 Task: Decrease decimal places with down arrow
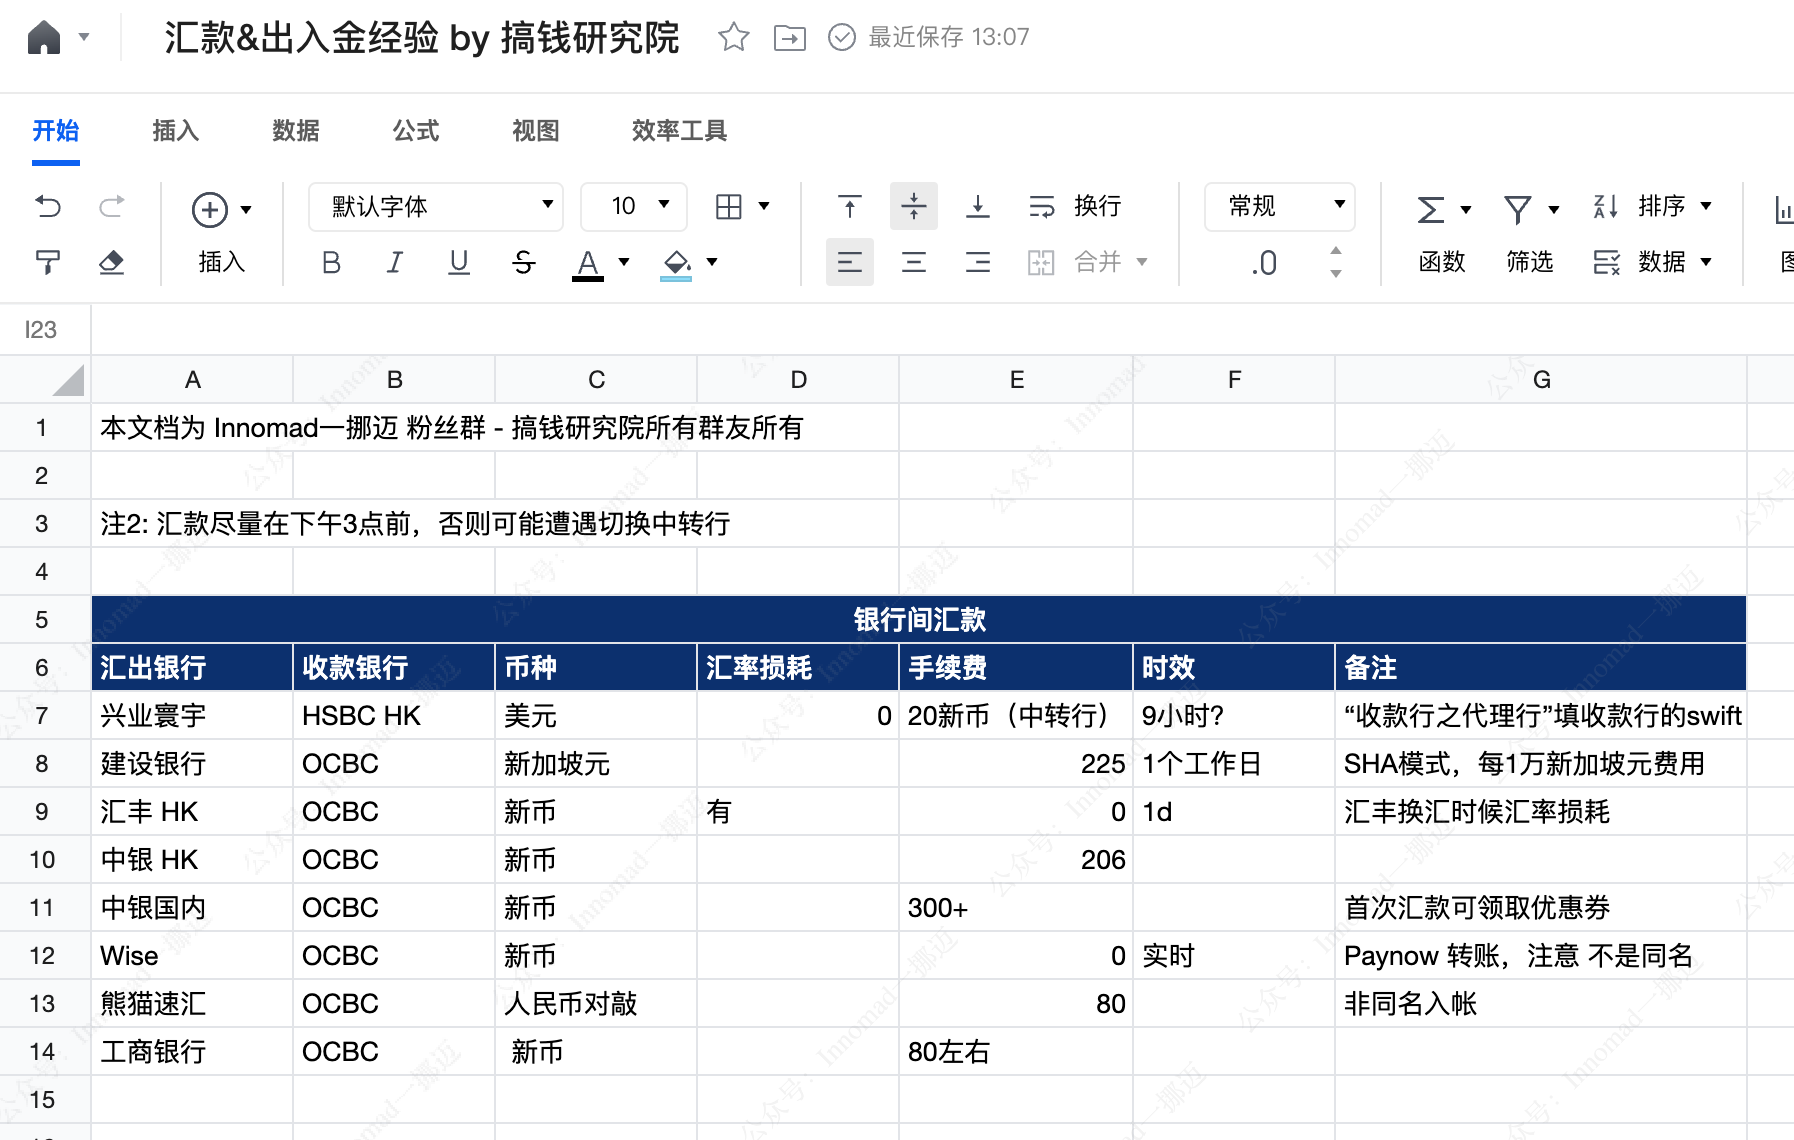1336,273
